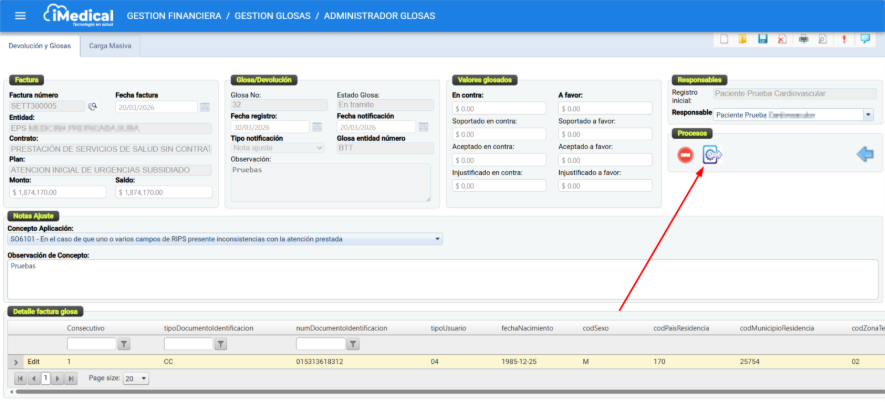The width and height of the screenshot is (885, 402).
Task: Click the process gear icon under Procesos
Action: pos(712,155)
